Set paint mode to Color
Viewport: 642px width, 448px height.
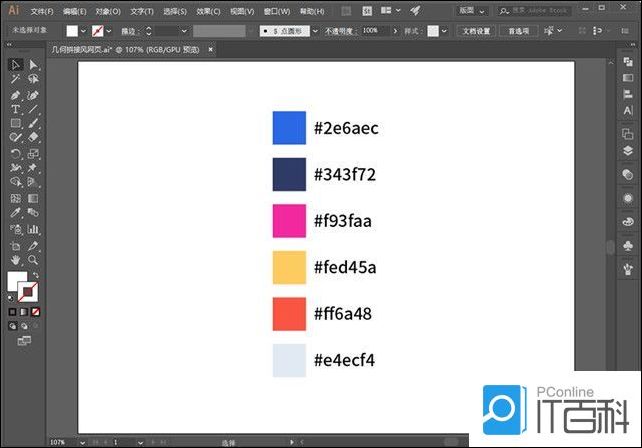pos(13,312)
